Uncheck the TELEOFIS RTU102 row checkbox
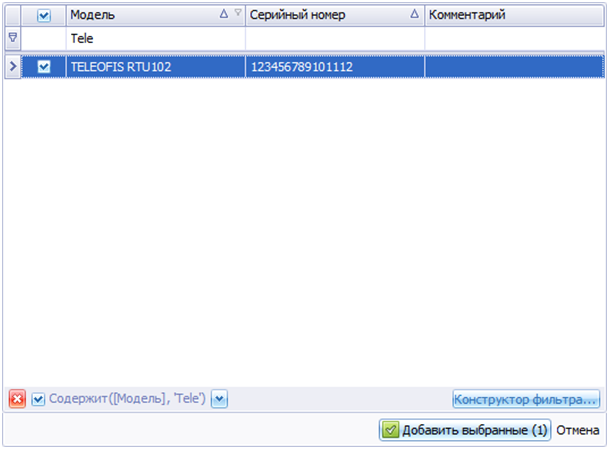Viewport: 609px width, 449px height. tap(44, 67)
